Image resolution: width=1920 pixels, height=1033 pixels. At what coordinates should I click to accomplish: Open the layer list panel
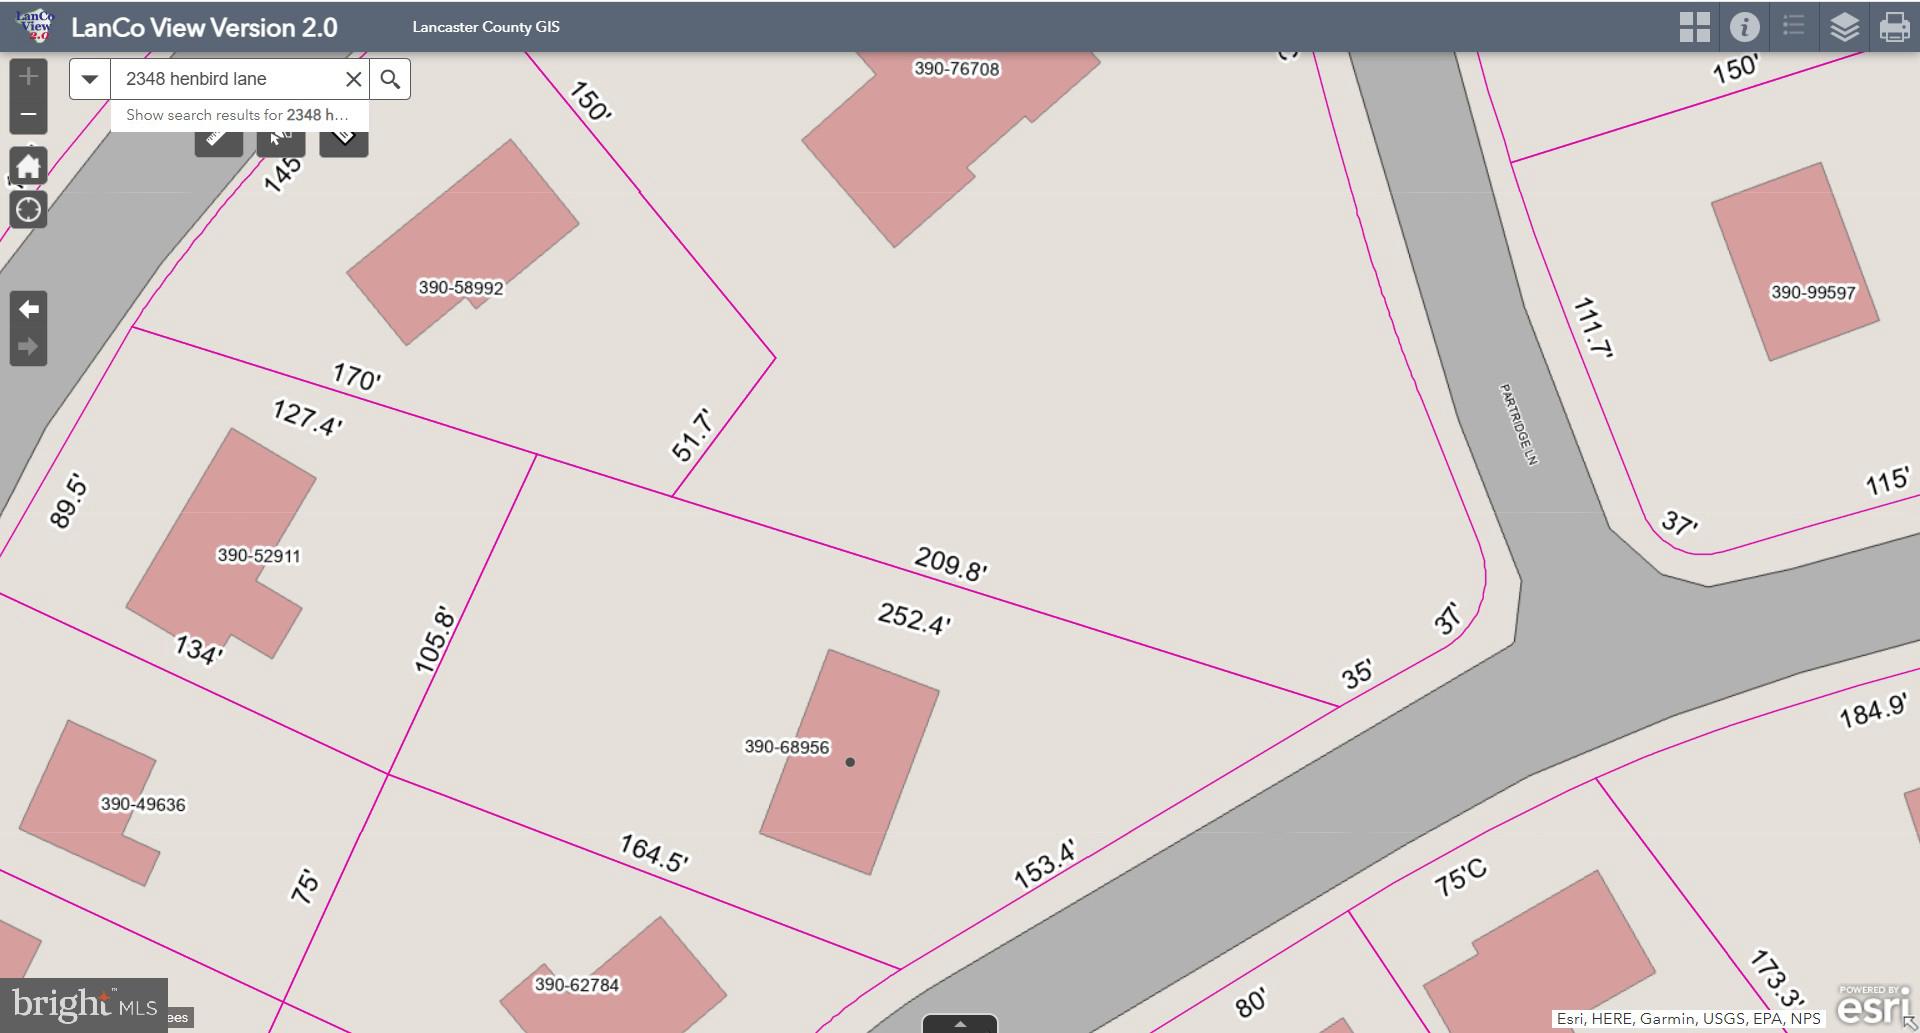[x=1844, y=27]
